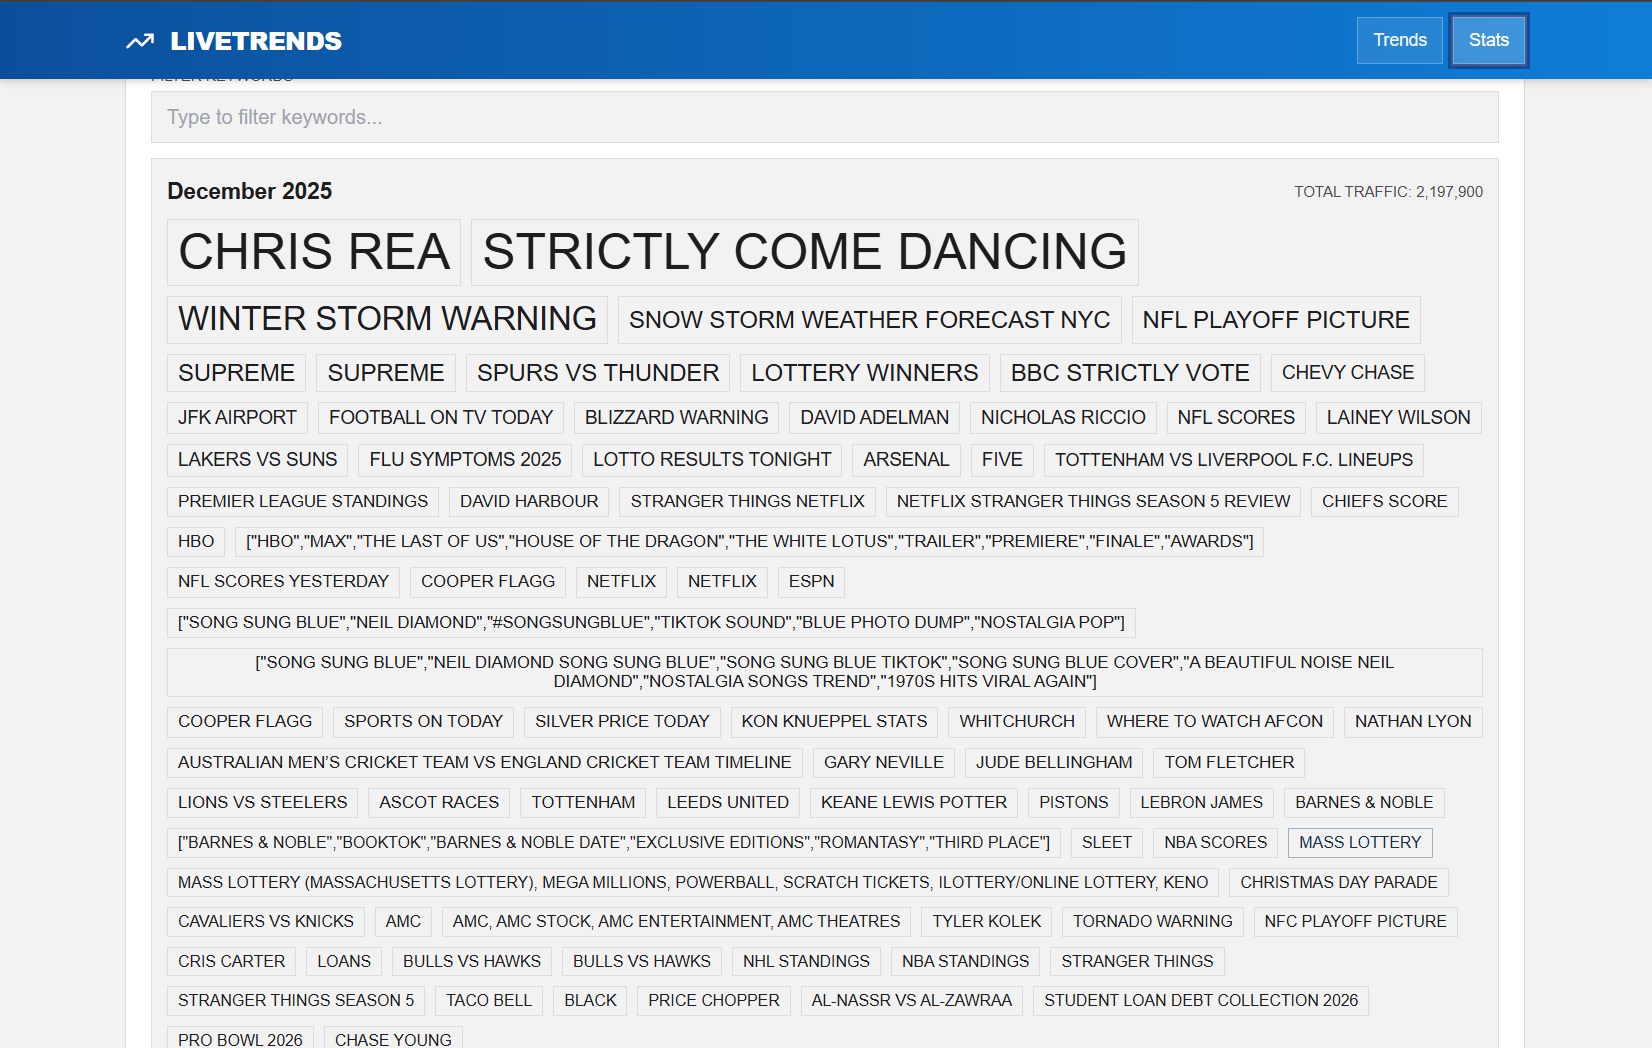The image size is (1652, 1048).
Task: Click the LiveTrends logo icon
Action: [x=140, y=41]
